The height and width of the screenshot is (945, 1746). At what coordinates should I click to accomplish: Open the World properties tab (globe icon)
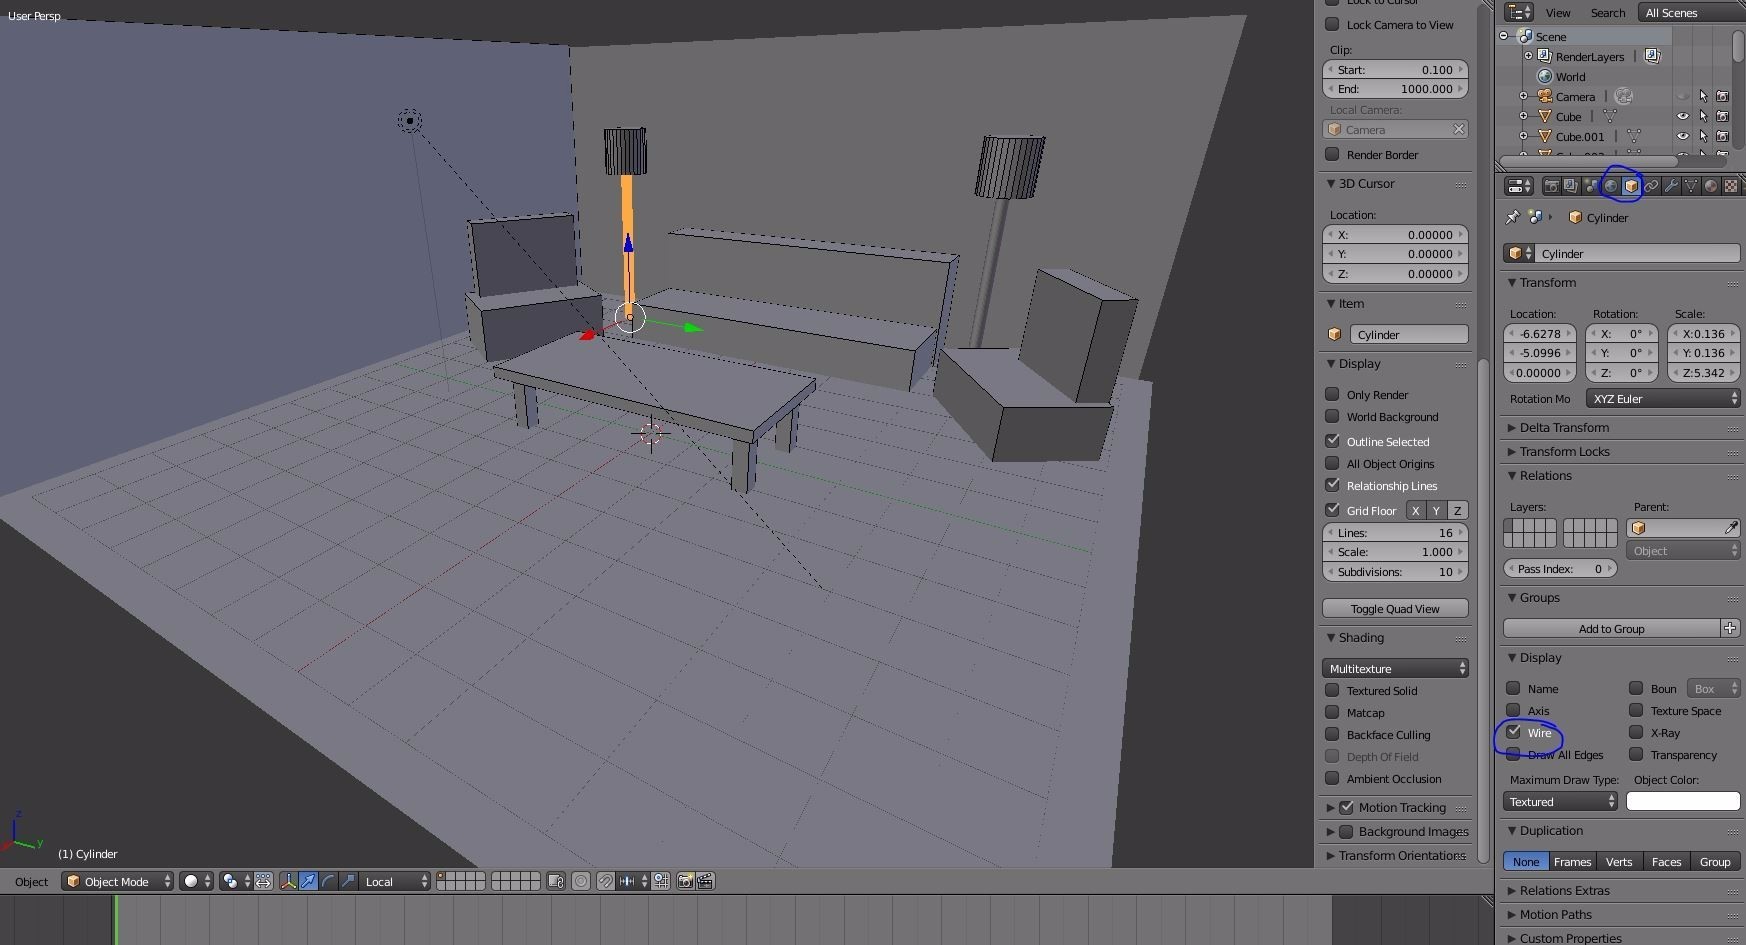coord(1611,186)
